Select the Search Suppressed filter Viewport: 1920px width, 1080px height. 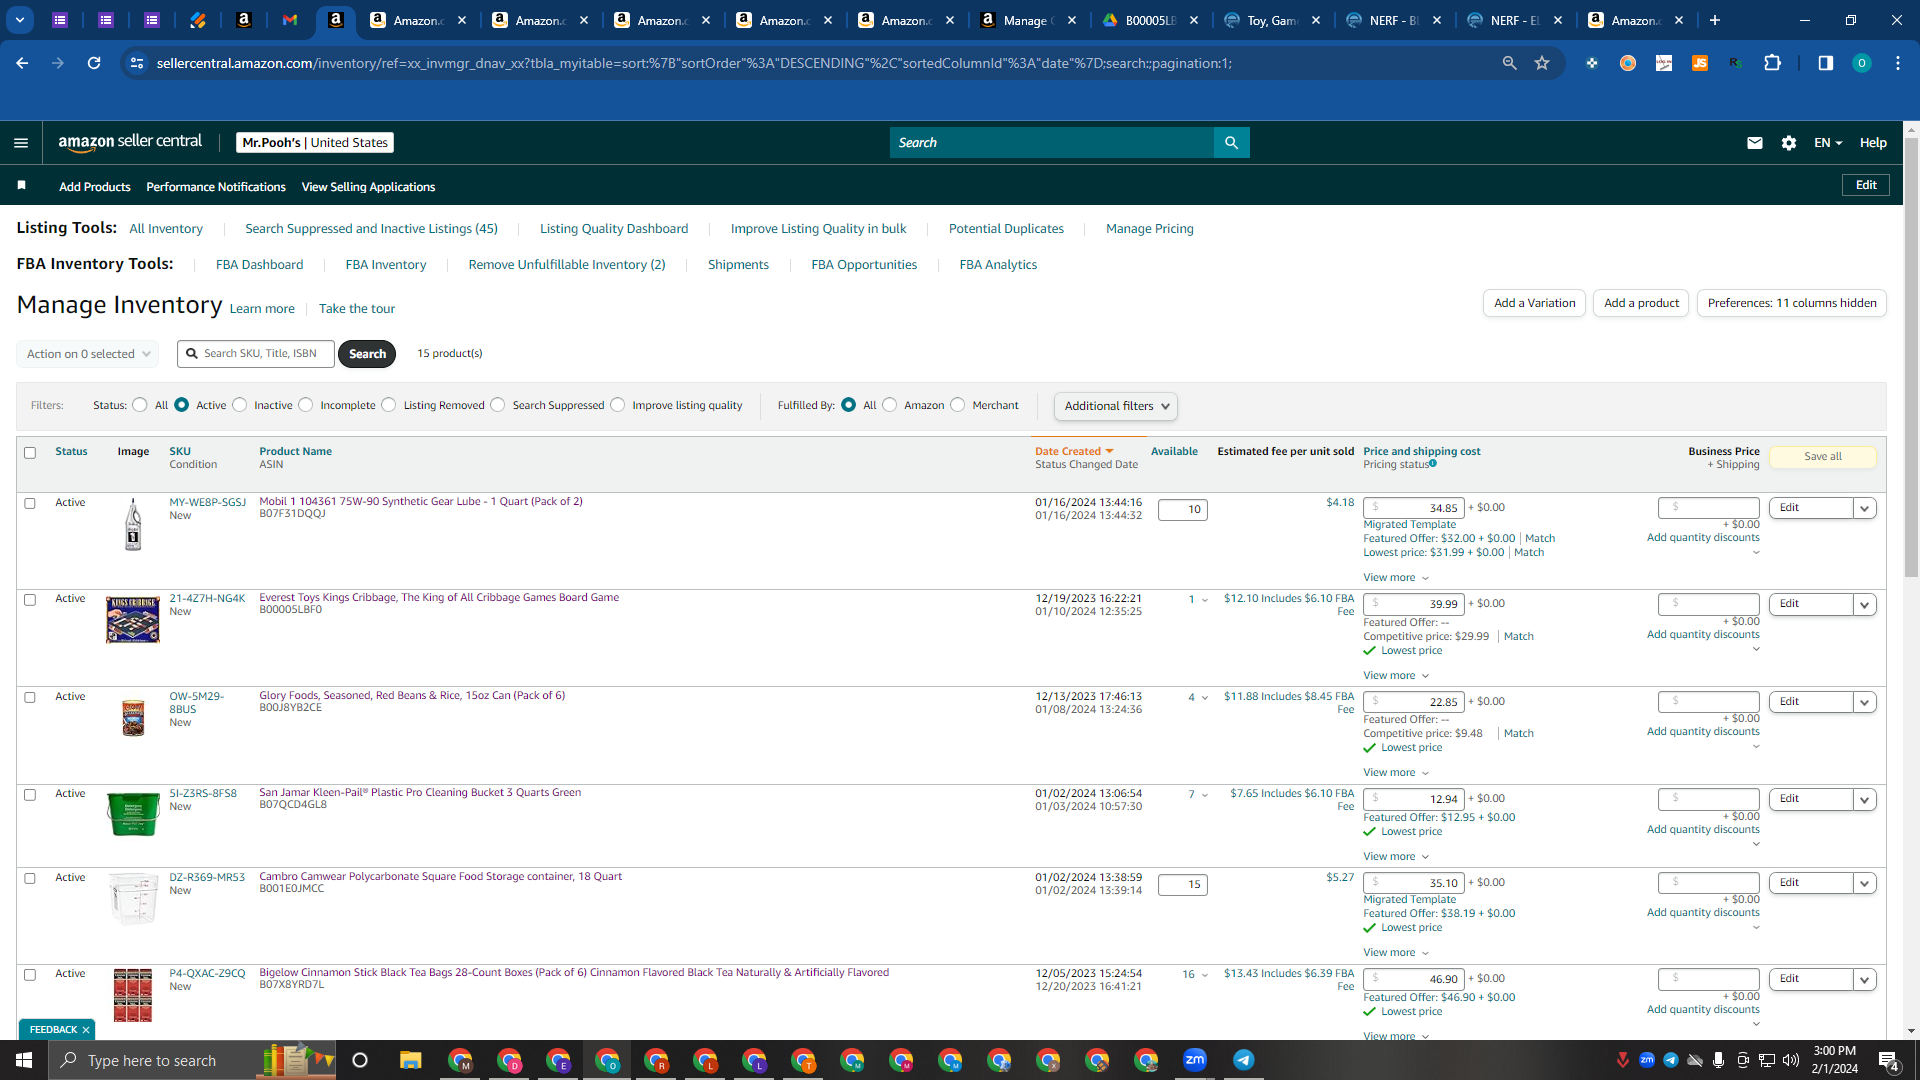pos(498,405)
